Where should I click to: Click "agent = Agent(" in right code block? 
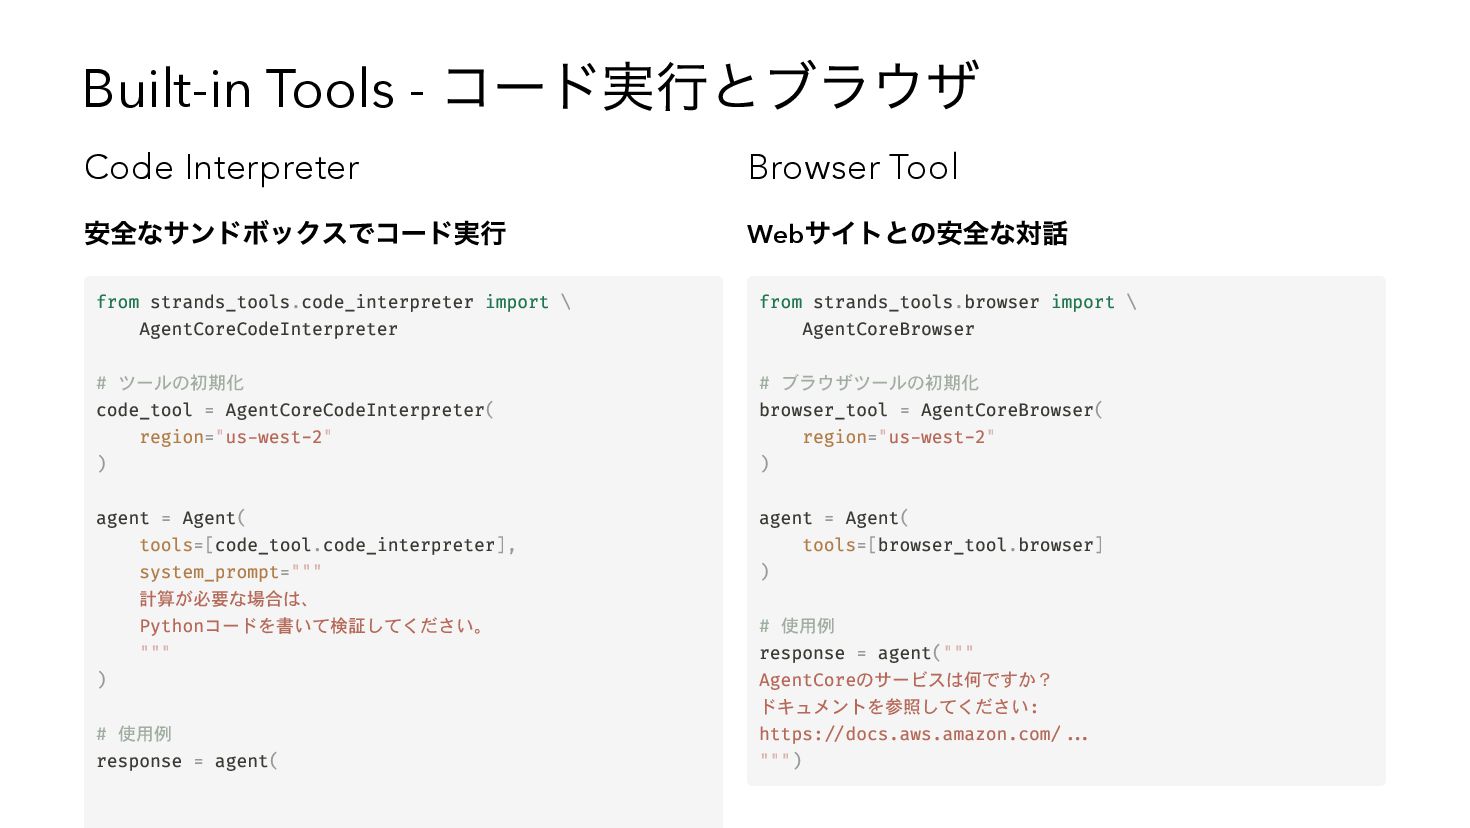tap(834, 518)
